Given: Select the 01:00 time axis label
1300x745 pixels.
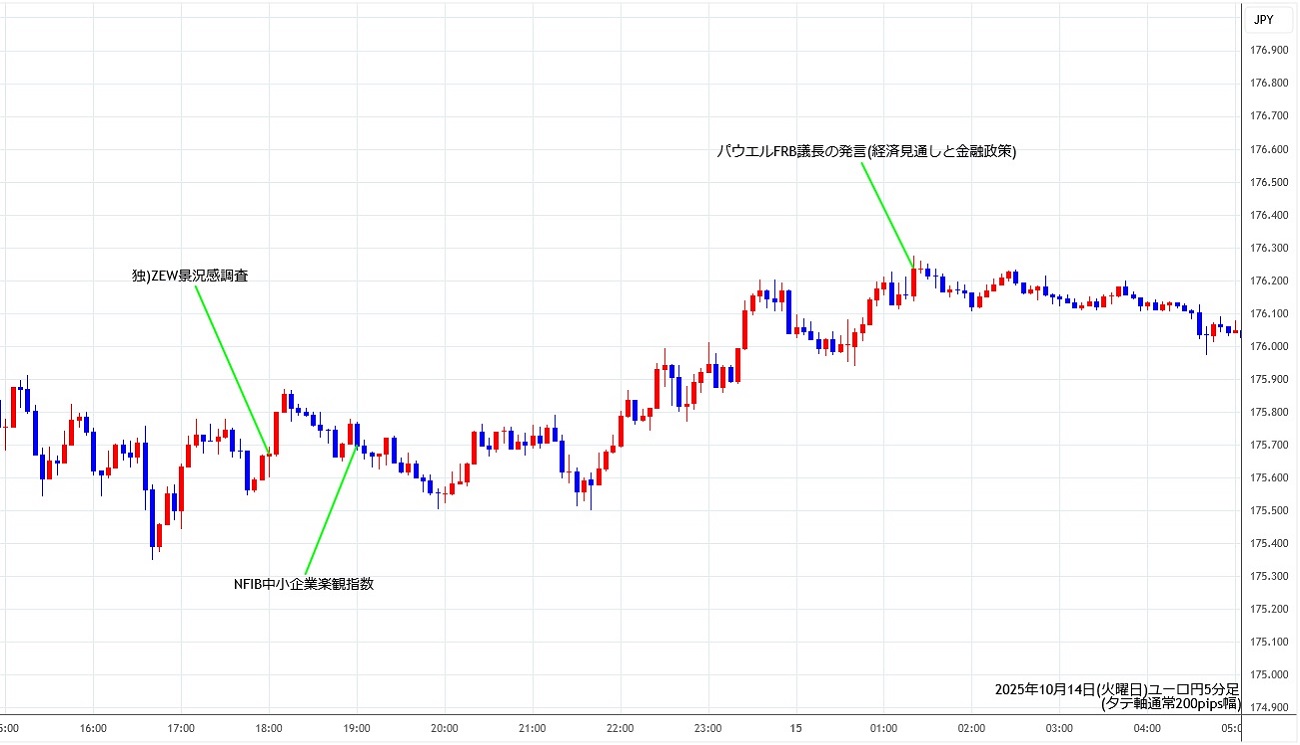Looking at the screenshot, I should (883, 728).
